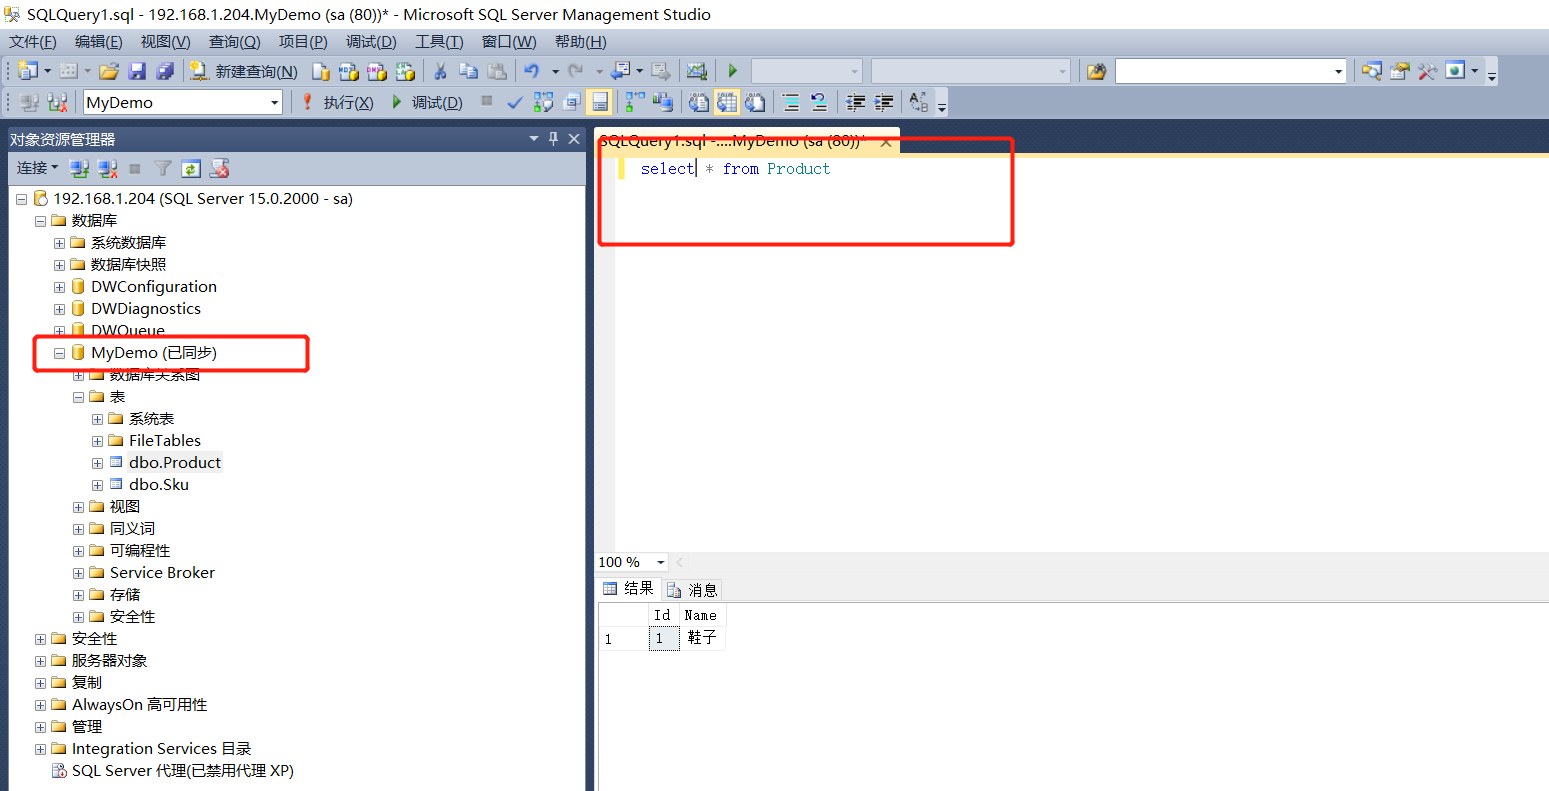Click the Disconnect icon in Object Explorer

point(107,168)
